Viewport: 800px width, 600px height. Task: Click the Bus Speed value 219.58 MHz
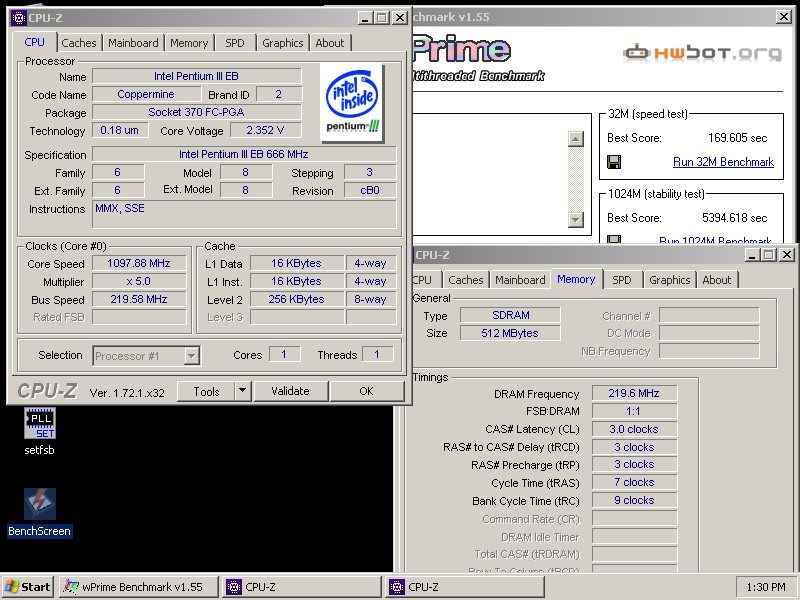tap(139, 299)
